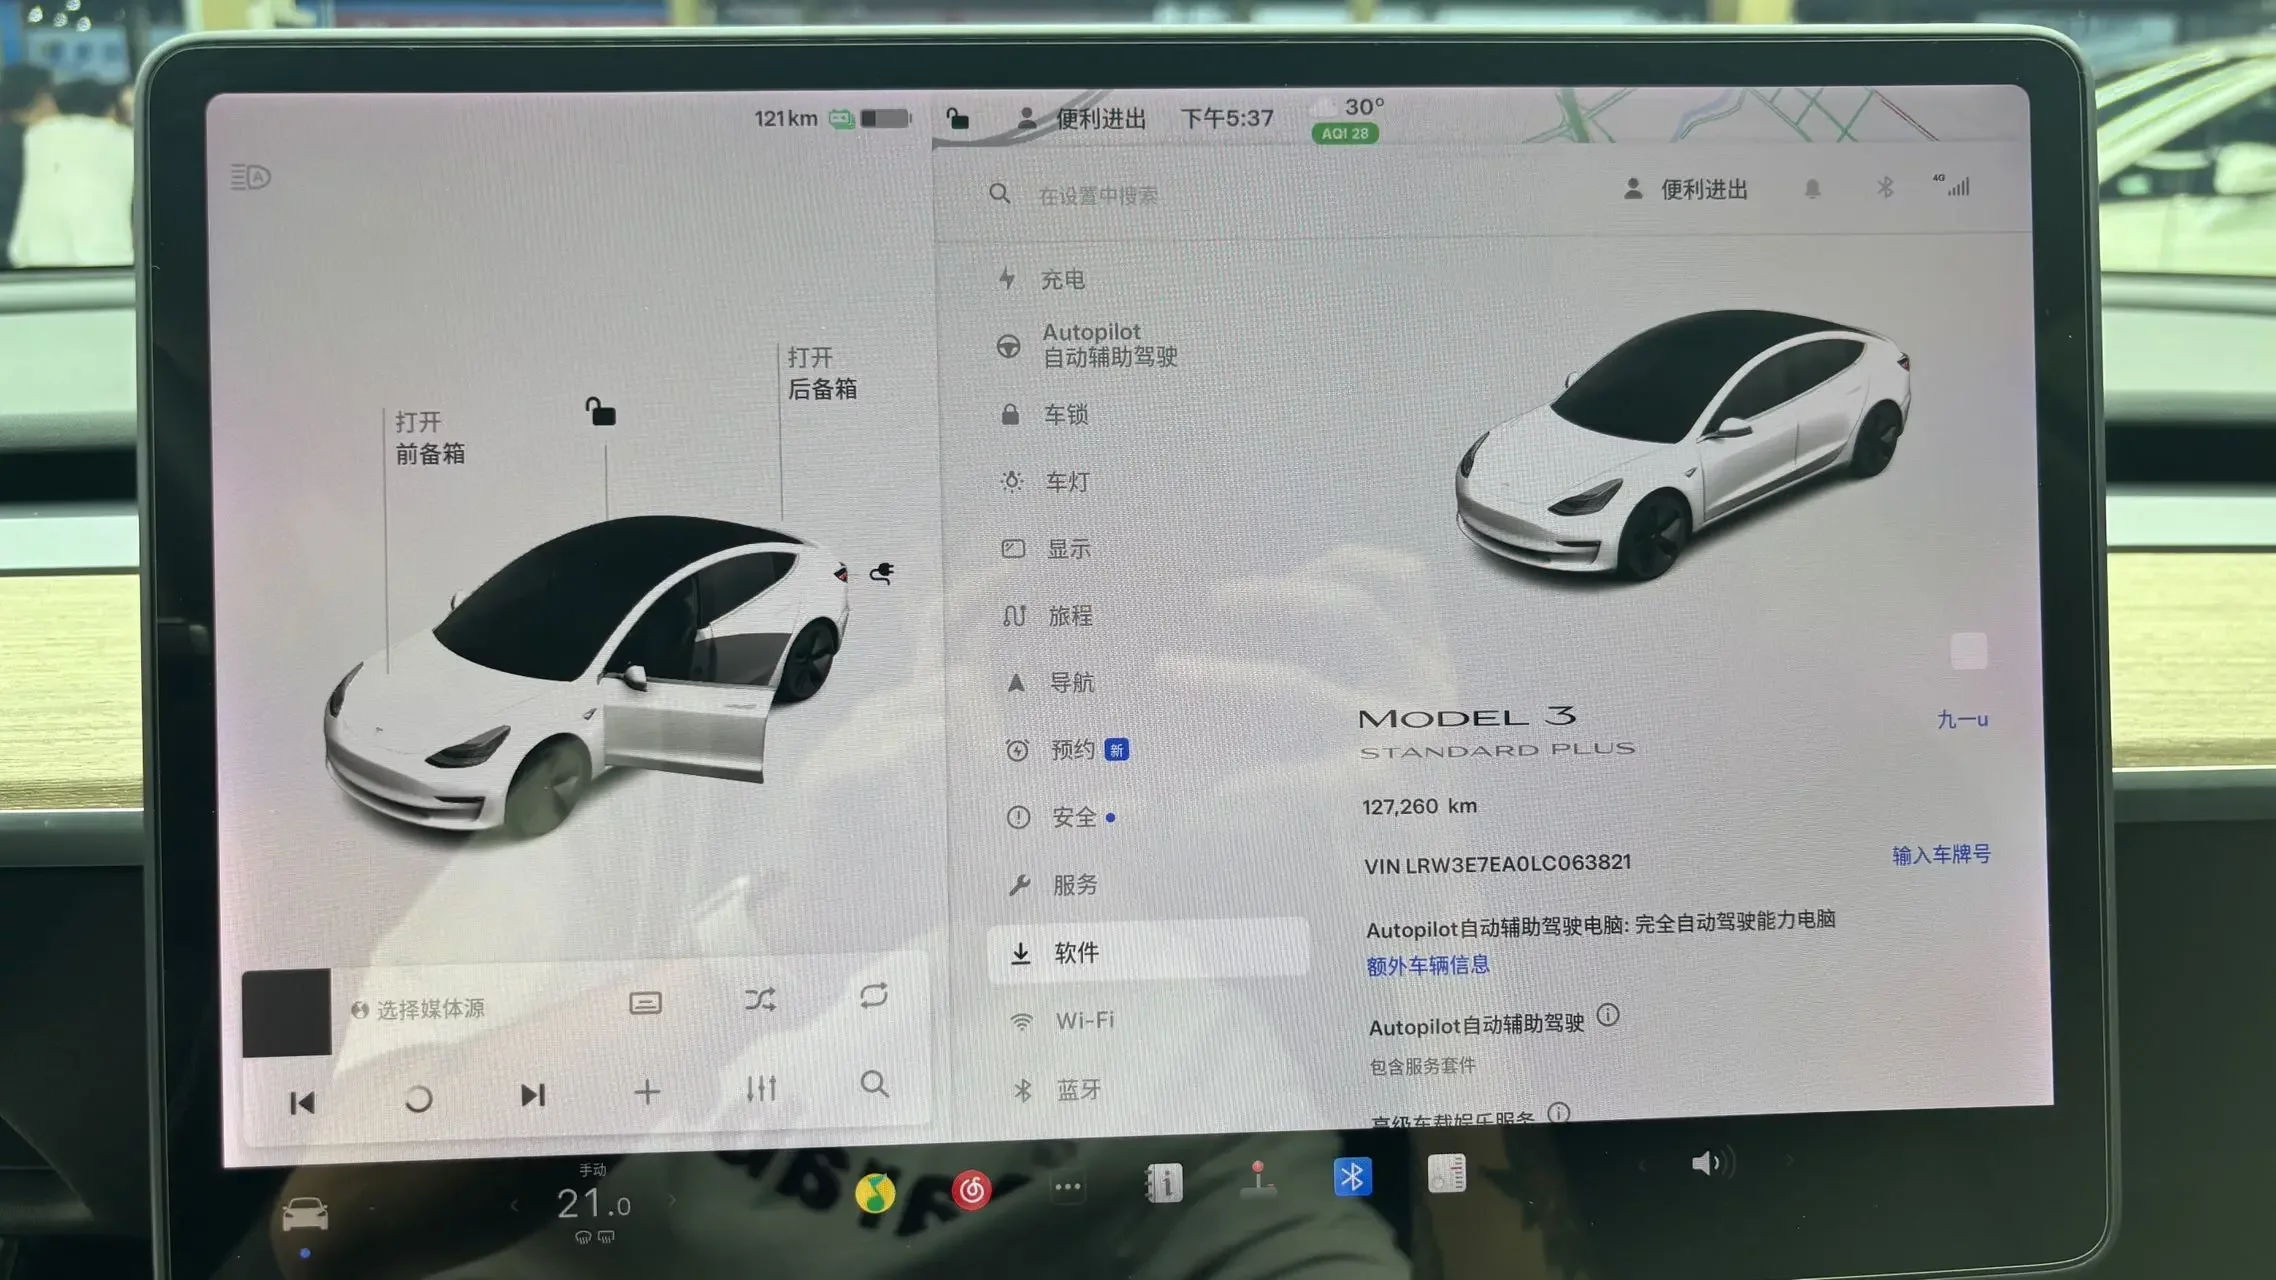The height and width of the screenshot is (1280, 2276).
Task: Tap the dark album art thumbnail
Action: [287, 1012]
